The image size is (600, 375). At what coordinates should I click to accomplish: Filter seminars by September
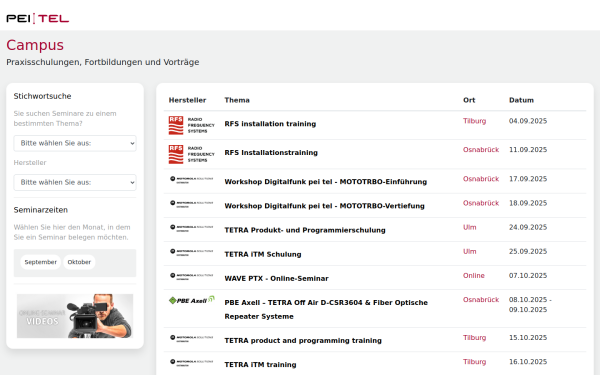tap(41, 262)
